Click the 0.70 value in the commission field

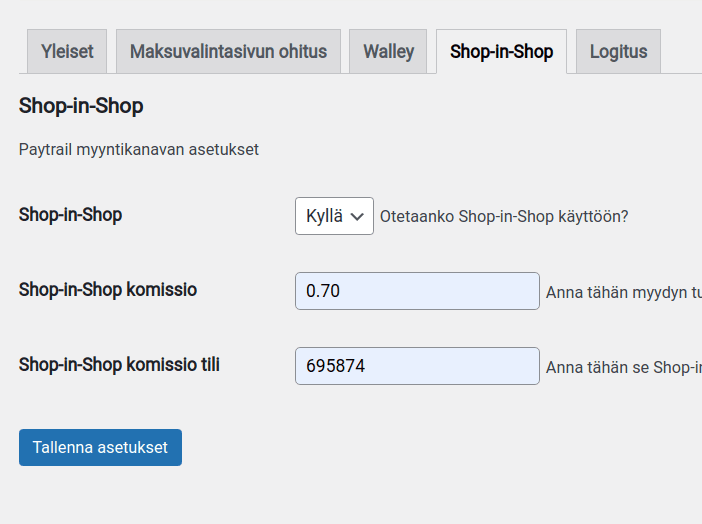(323, 291)
